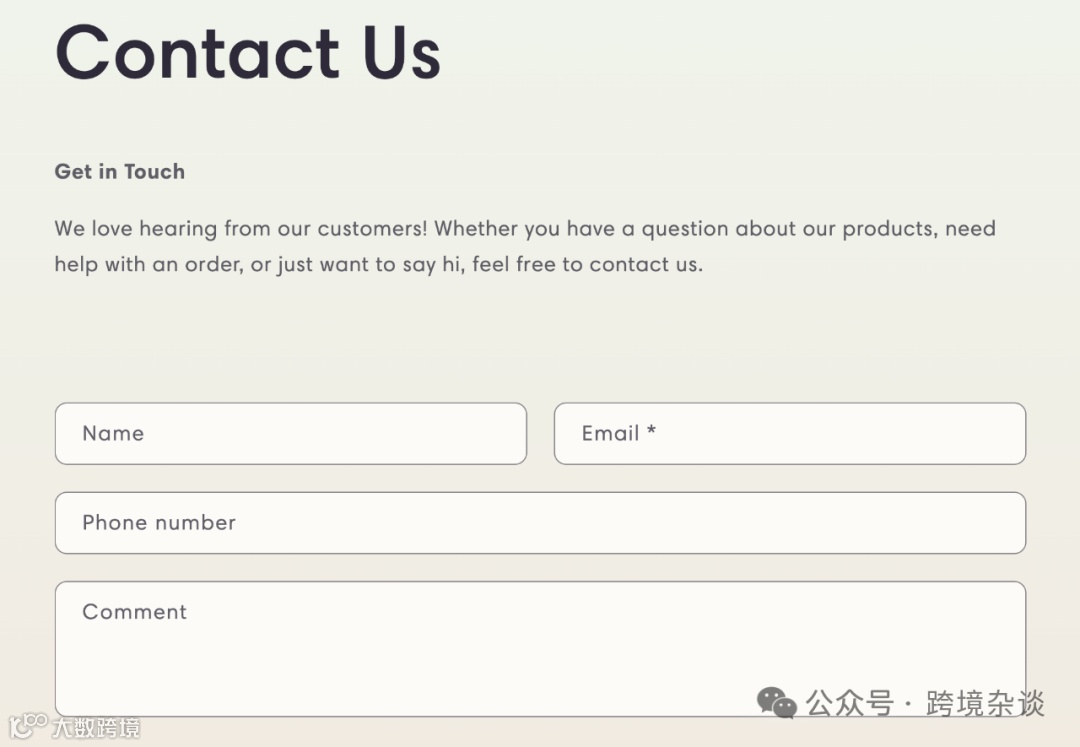Click the required asterisk beside Email
This screenshot has width=1080, height=747.
click(x=651, y=433)
